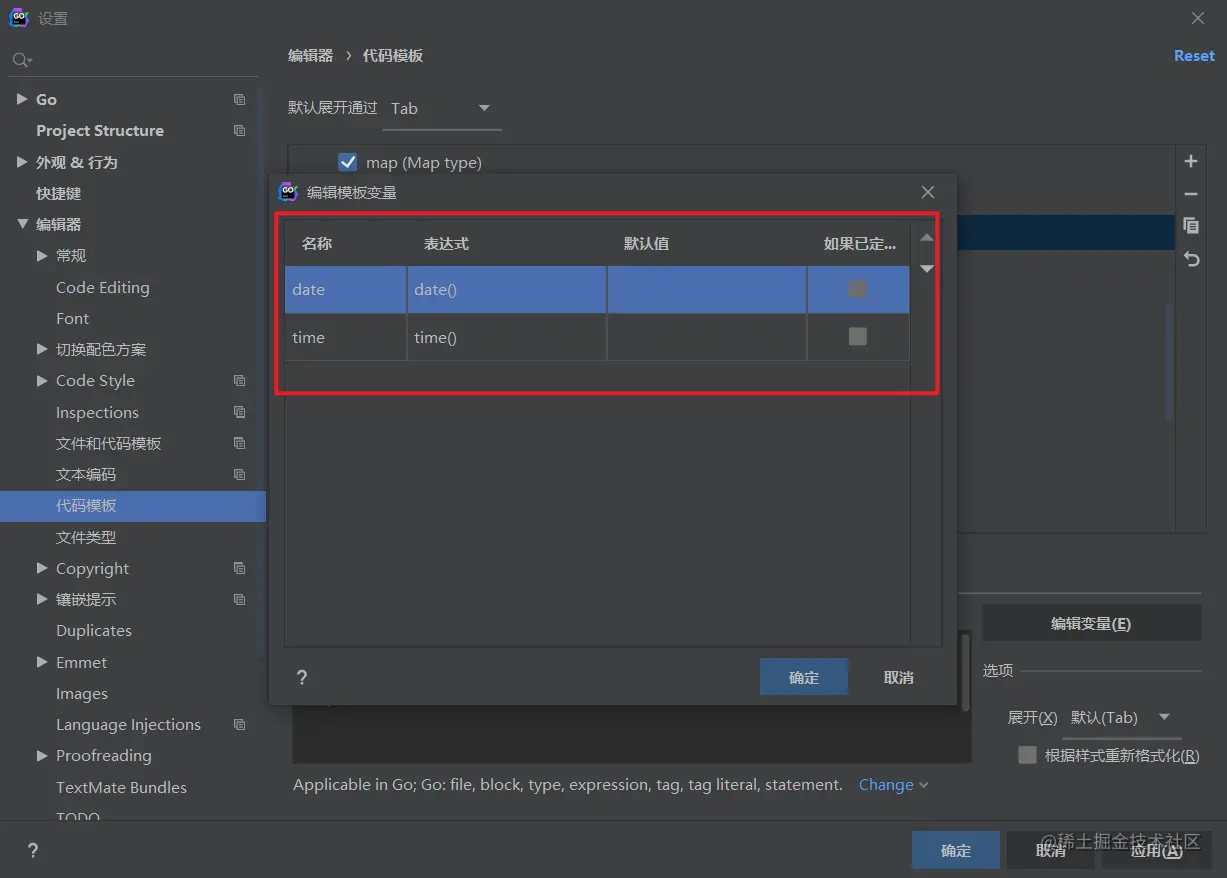
Task: Click the settings search field
Action: click(134, 61)
